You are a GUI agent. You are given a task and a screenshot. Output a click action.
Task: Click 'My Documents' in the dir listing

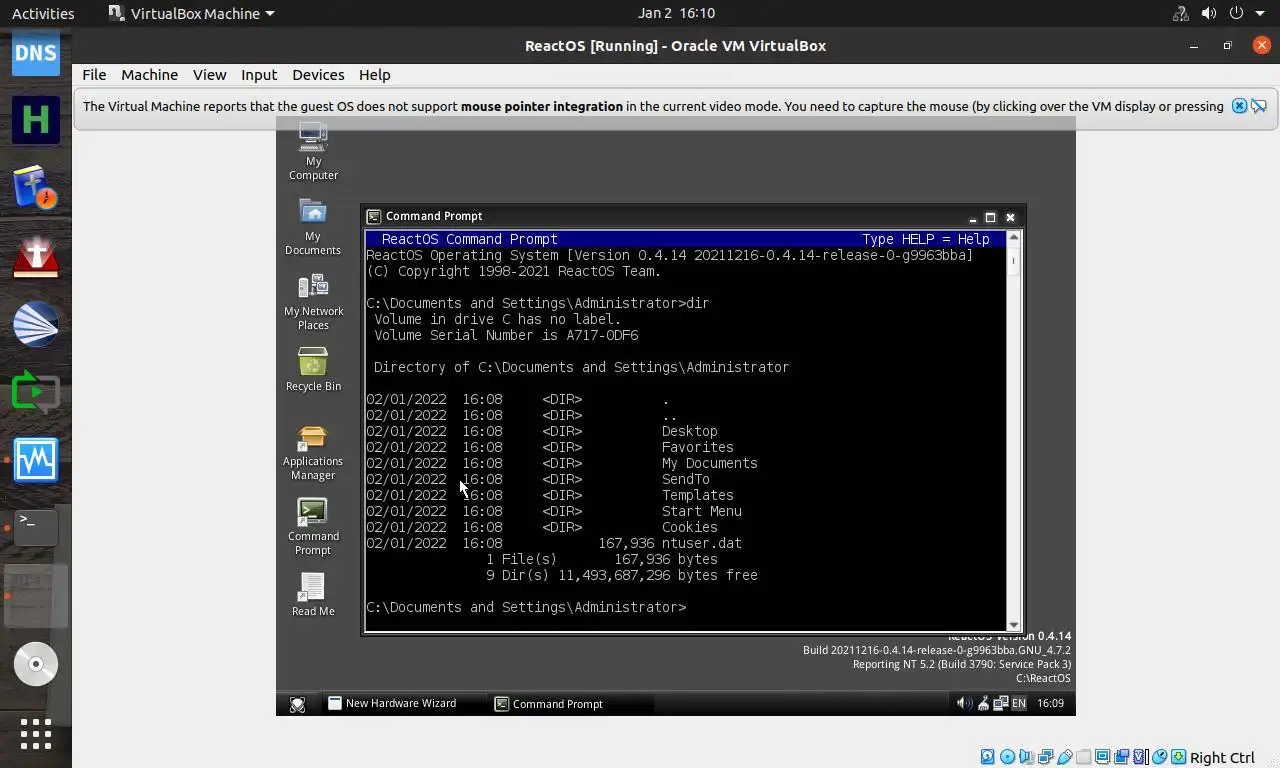[x=710, y=464]
